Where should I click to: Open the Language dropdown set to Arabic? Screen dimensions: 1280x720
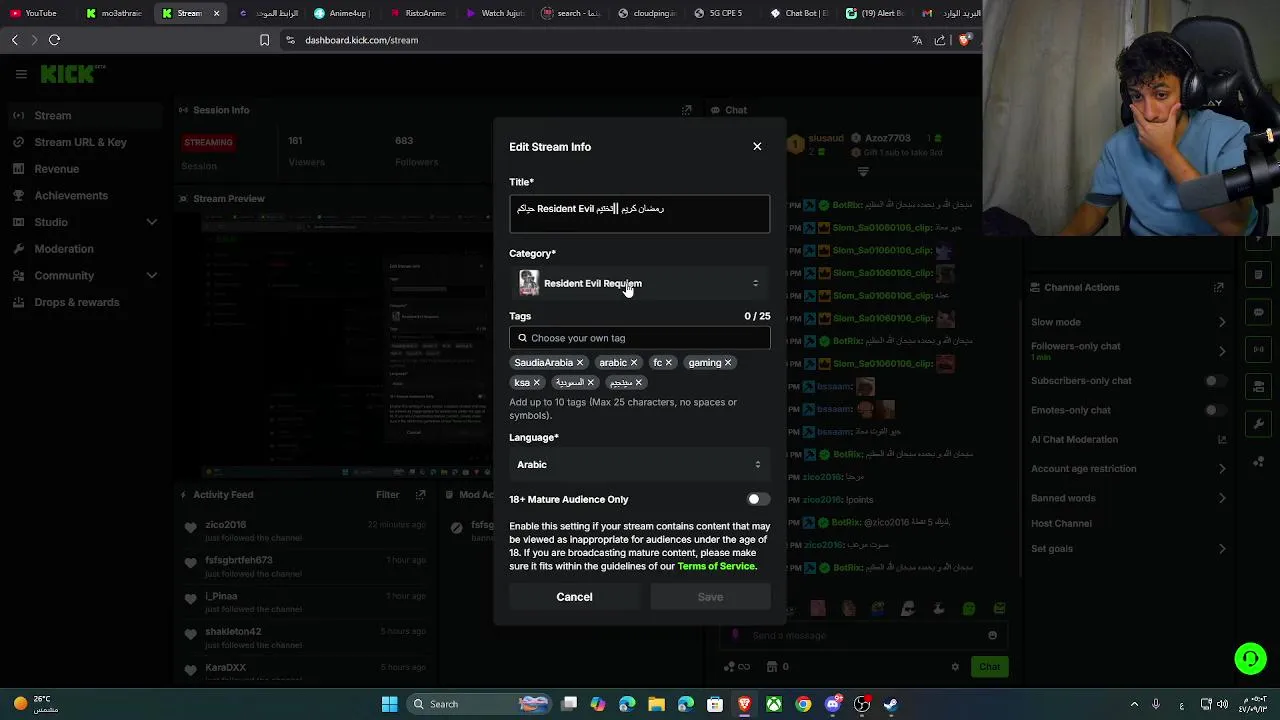[639, 464]
